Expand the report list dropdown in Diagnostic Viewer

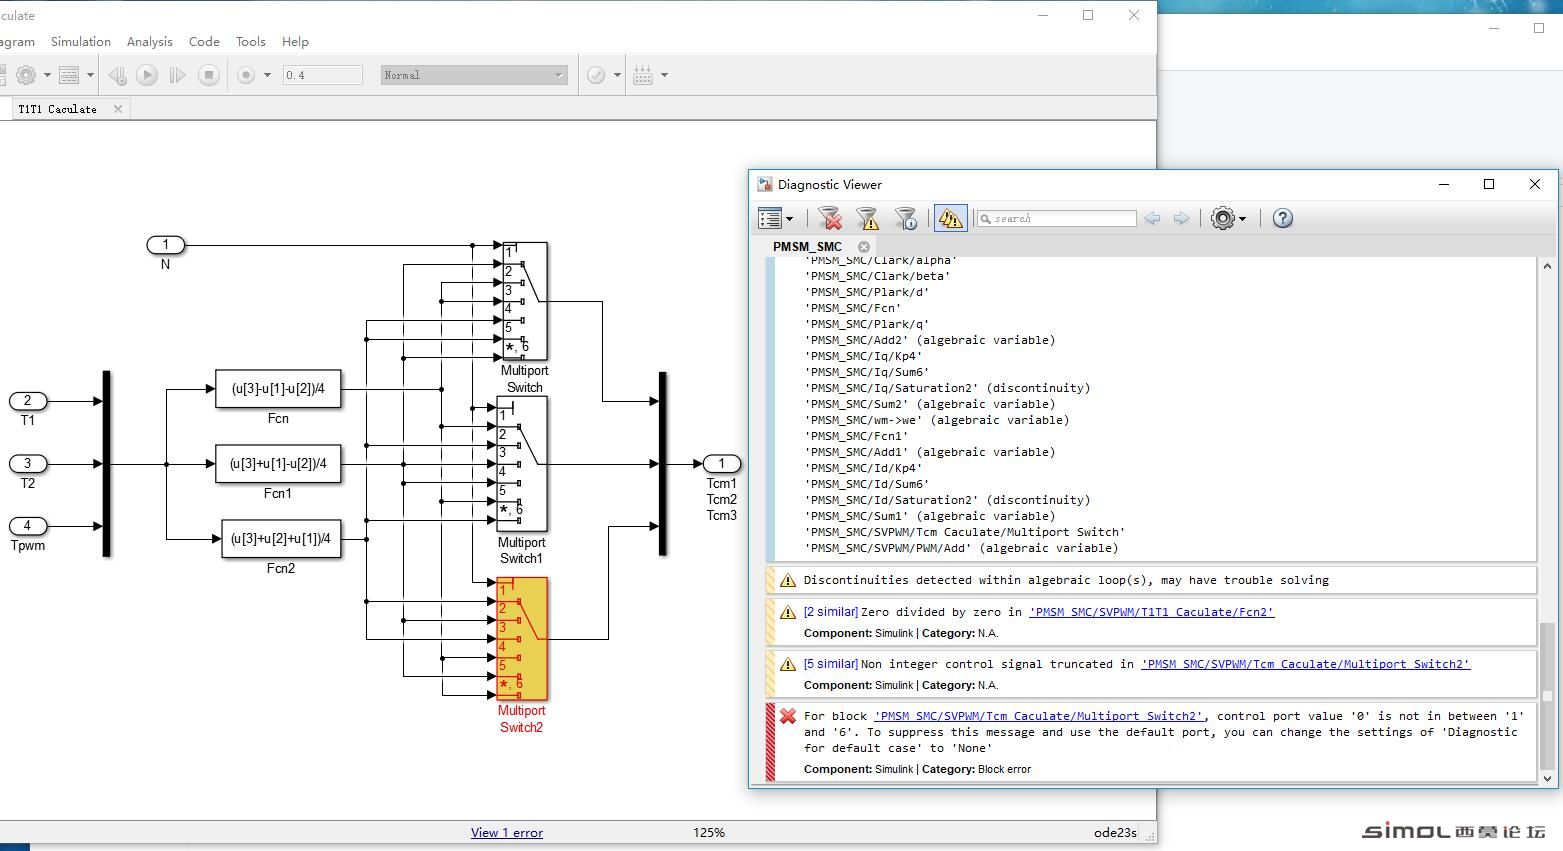(x=789, y=219)
